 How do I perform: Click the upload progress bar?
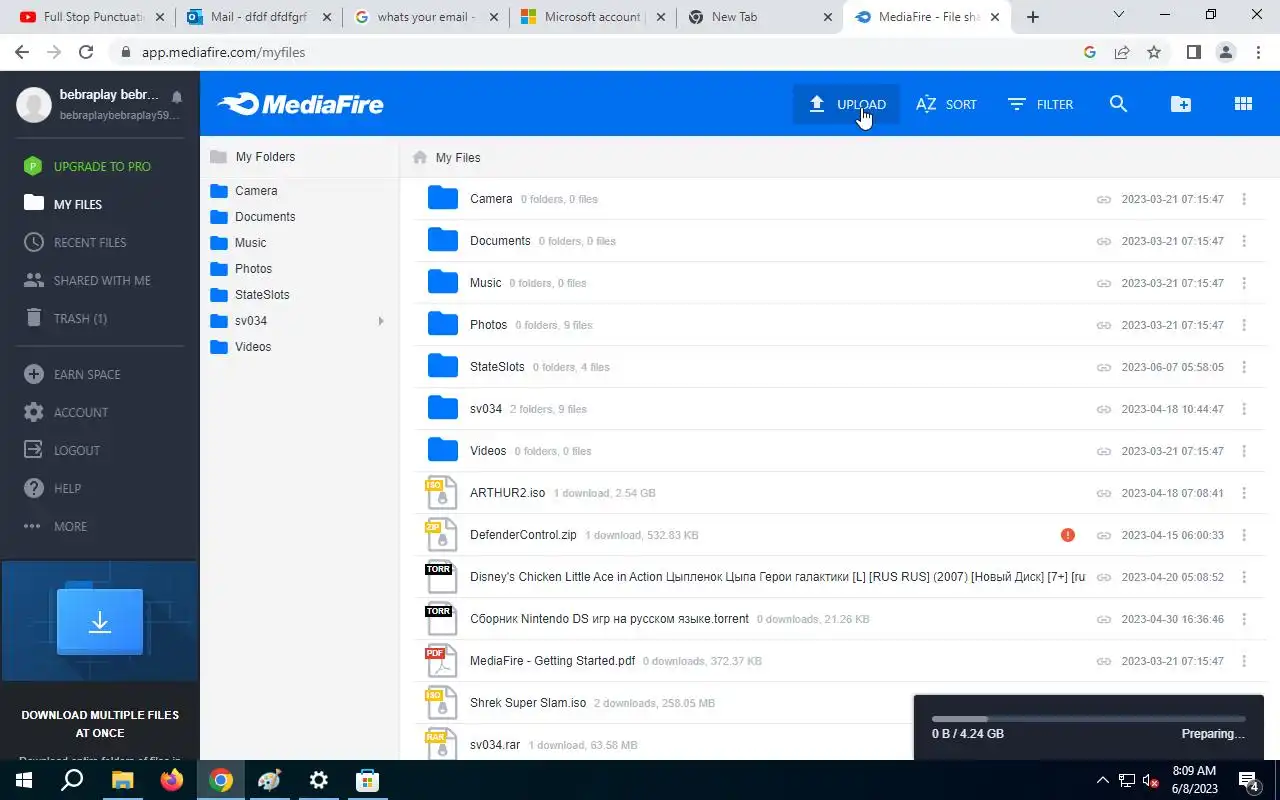point(1088,718)
